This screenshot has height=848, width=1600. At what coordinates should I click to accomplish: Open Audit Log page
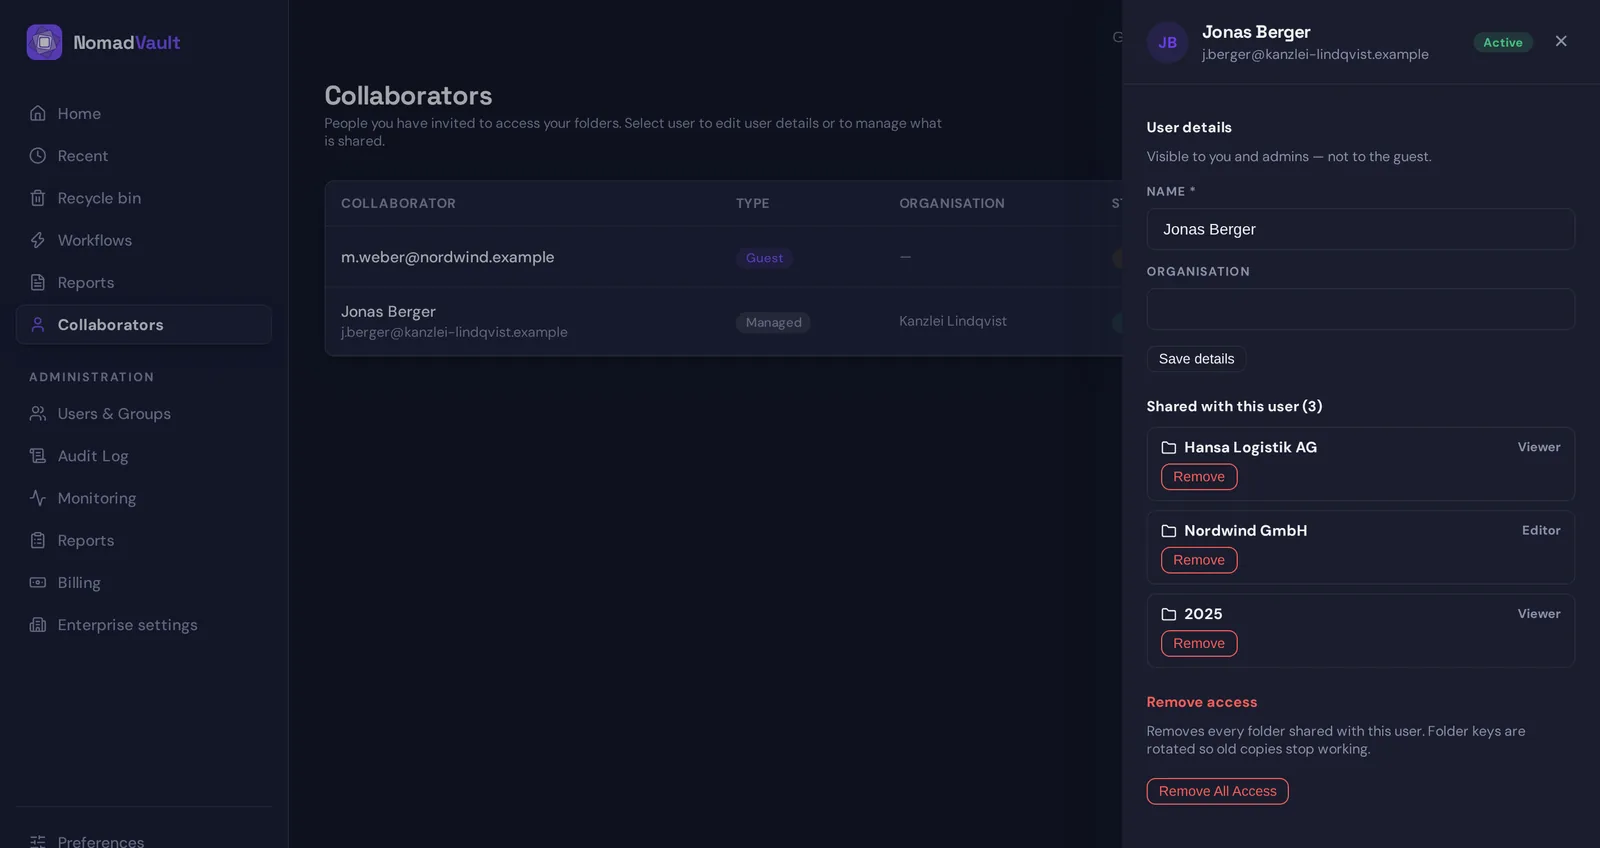(x=144, y=456)
